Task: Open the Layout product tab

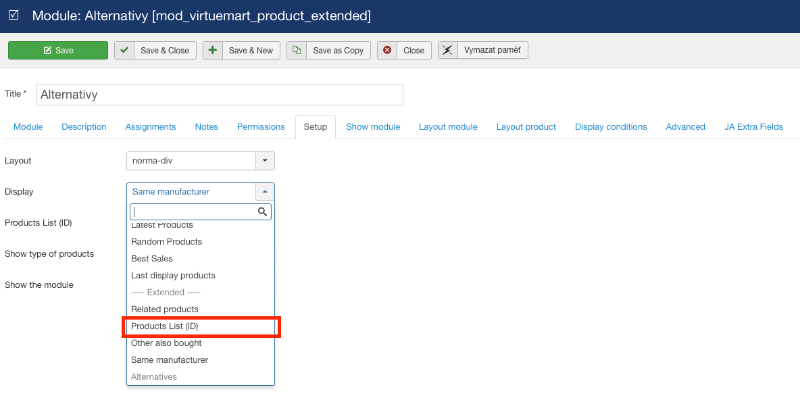Action: (526, 127)
